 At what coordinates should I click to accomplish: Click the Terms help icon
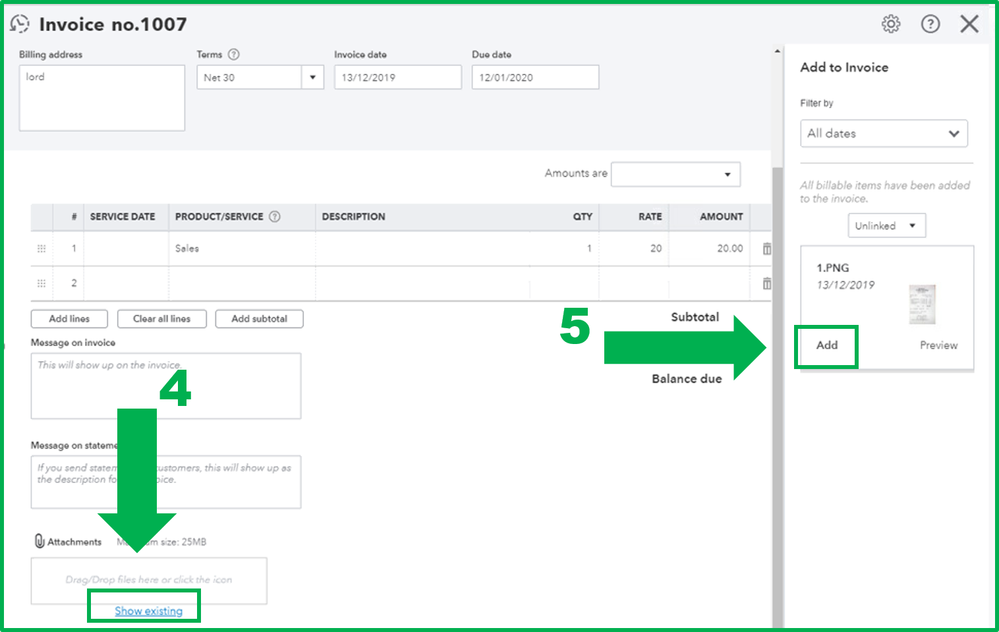pyautogui.click(x=234, y=54)
